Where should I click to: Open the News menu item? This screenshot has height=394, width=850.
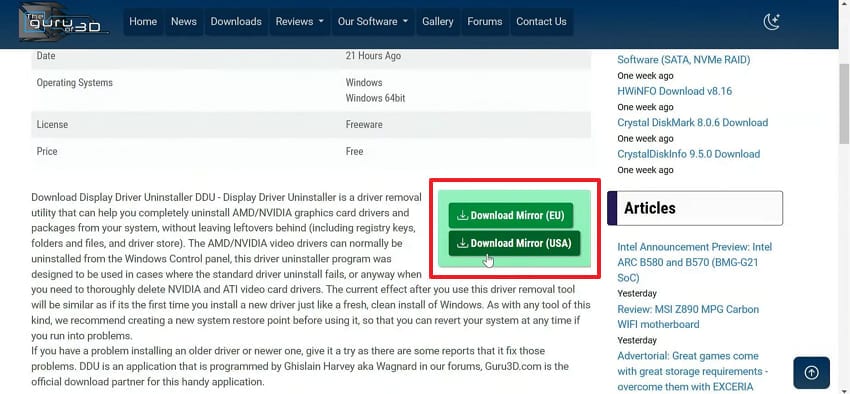pos(184,22)
